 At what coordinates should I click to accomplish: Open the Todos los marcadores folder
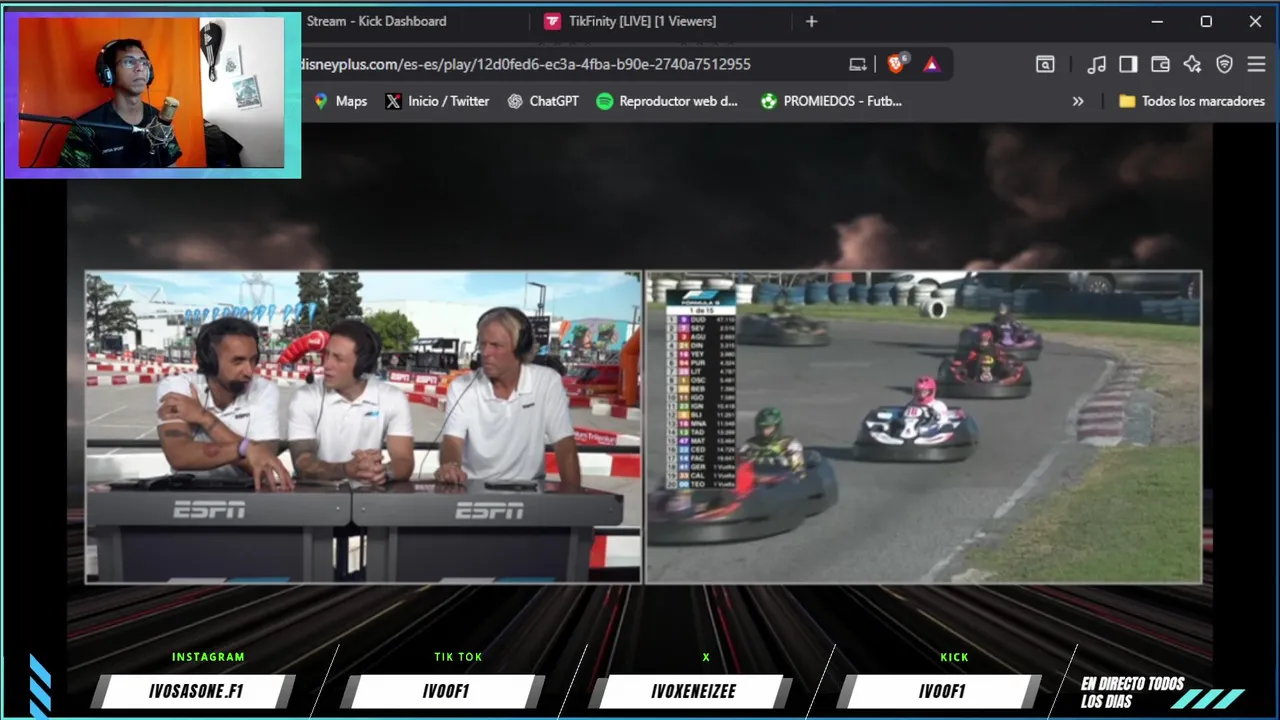[x=1192, y=101]
